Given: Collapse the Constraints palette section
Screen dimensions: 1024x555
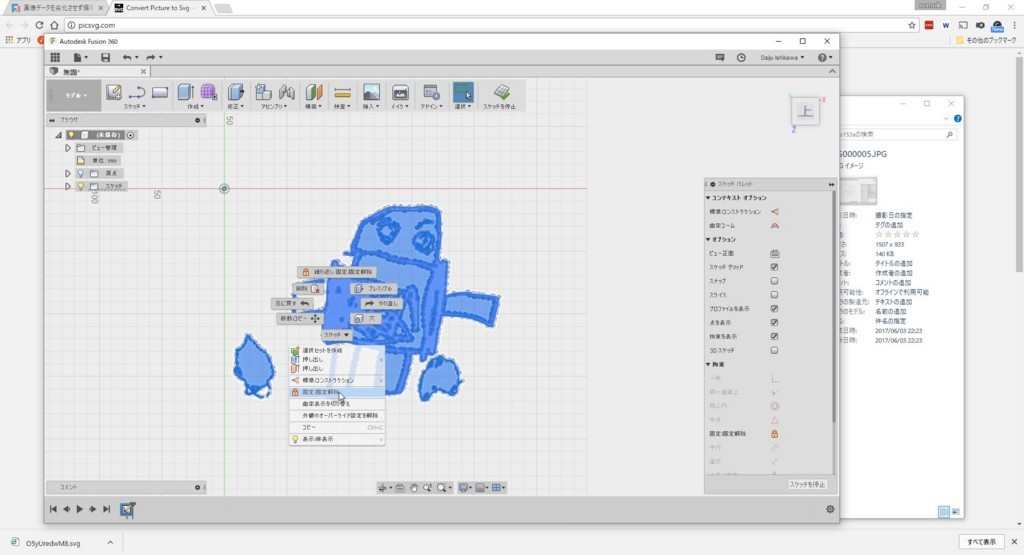Looking at the screenshot, I should click(709, 364).
